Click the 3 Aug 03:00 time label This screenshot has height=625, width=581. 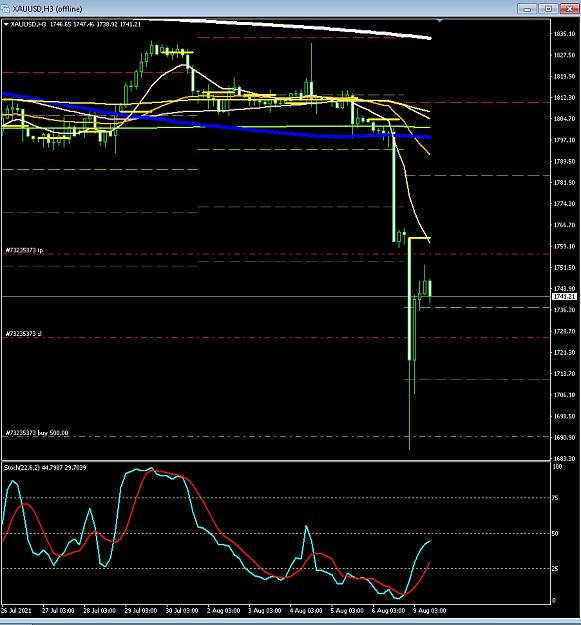pyautogui.click(x=265, y=611)
